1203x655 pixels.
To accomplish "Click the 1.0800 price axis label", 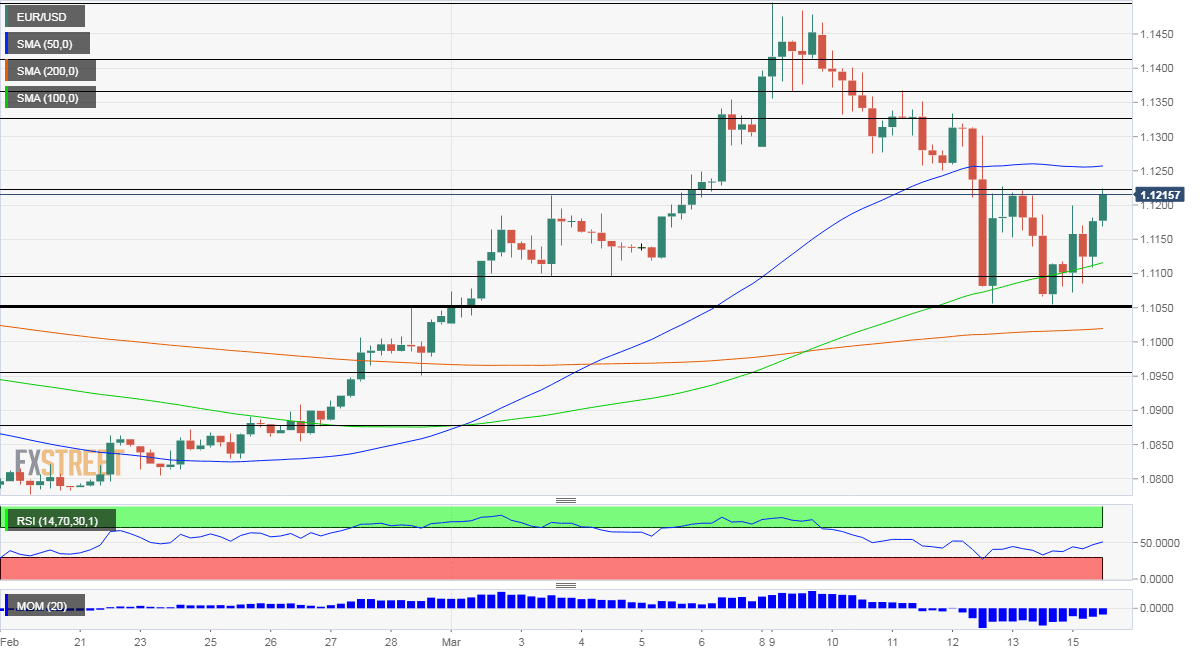I will pyautogui.click(x=1156, y=479).
